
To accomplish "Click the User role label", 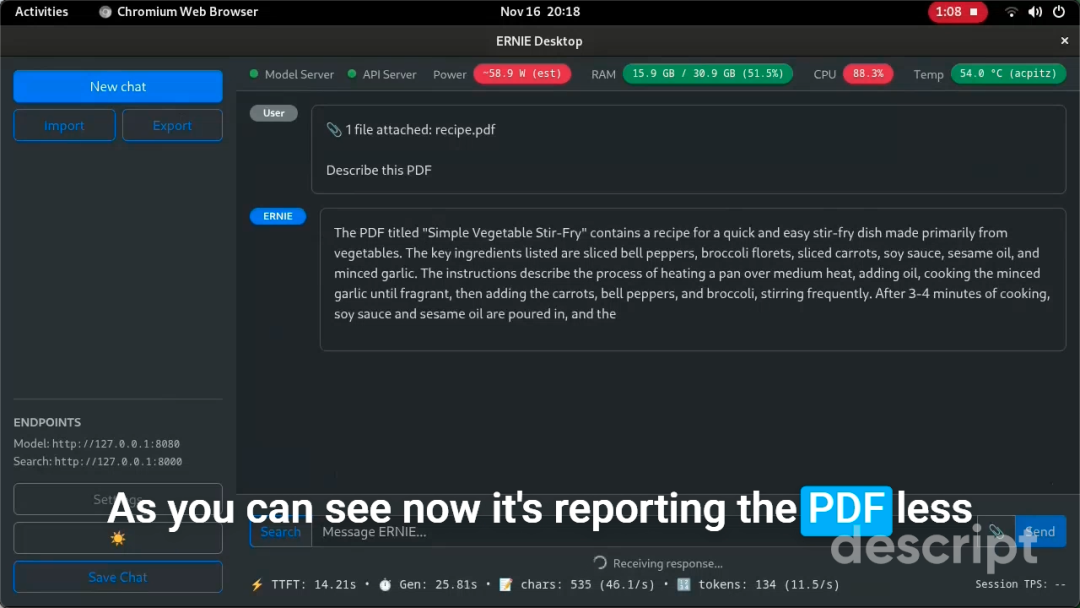I will 273,113.
